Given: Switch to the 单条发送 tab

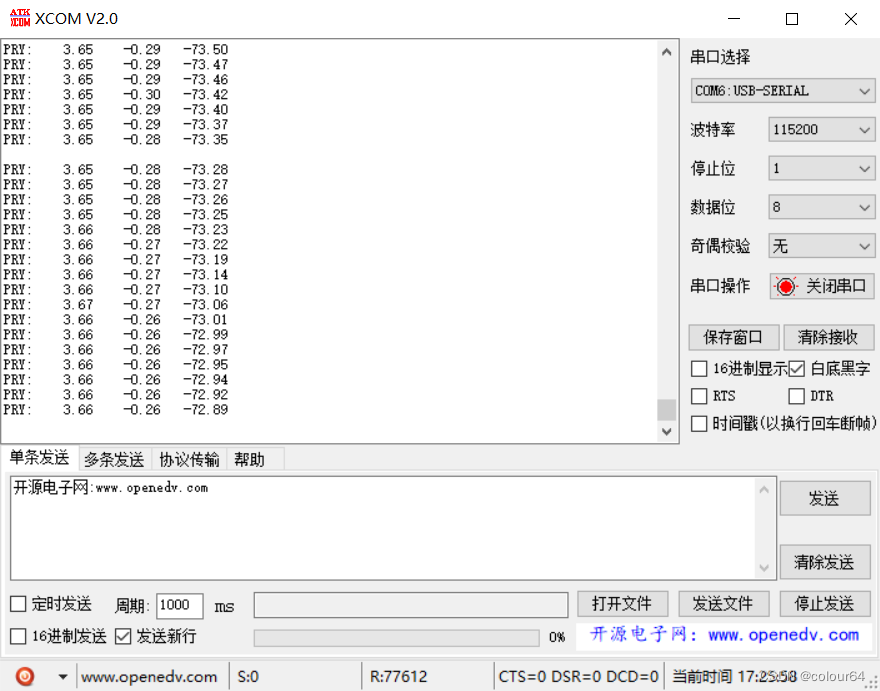Looking at the screenshot, I should click(x=39, y=457).
